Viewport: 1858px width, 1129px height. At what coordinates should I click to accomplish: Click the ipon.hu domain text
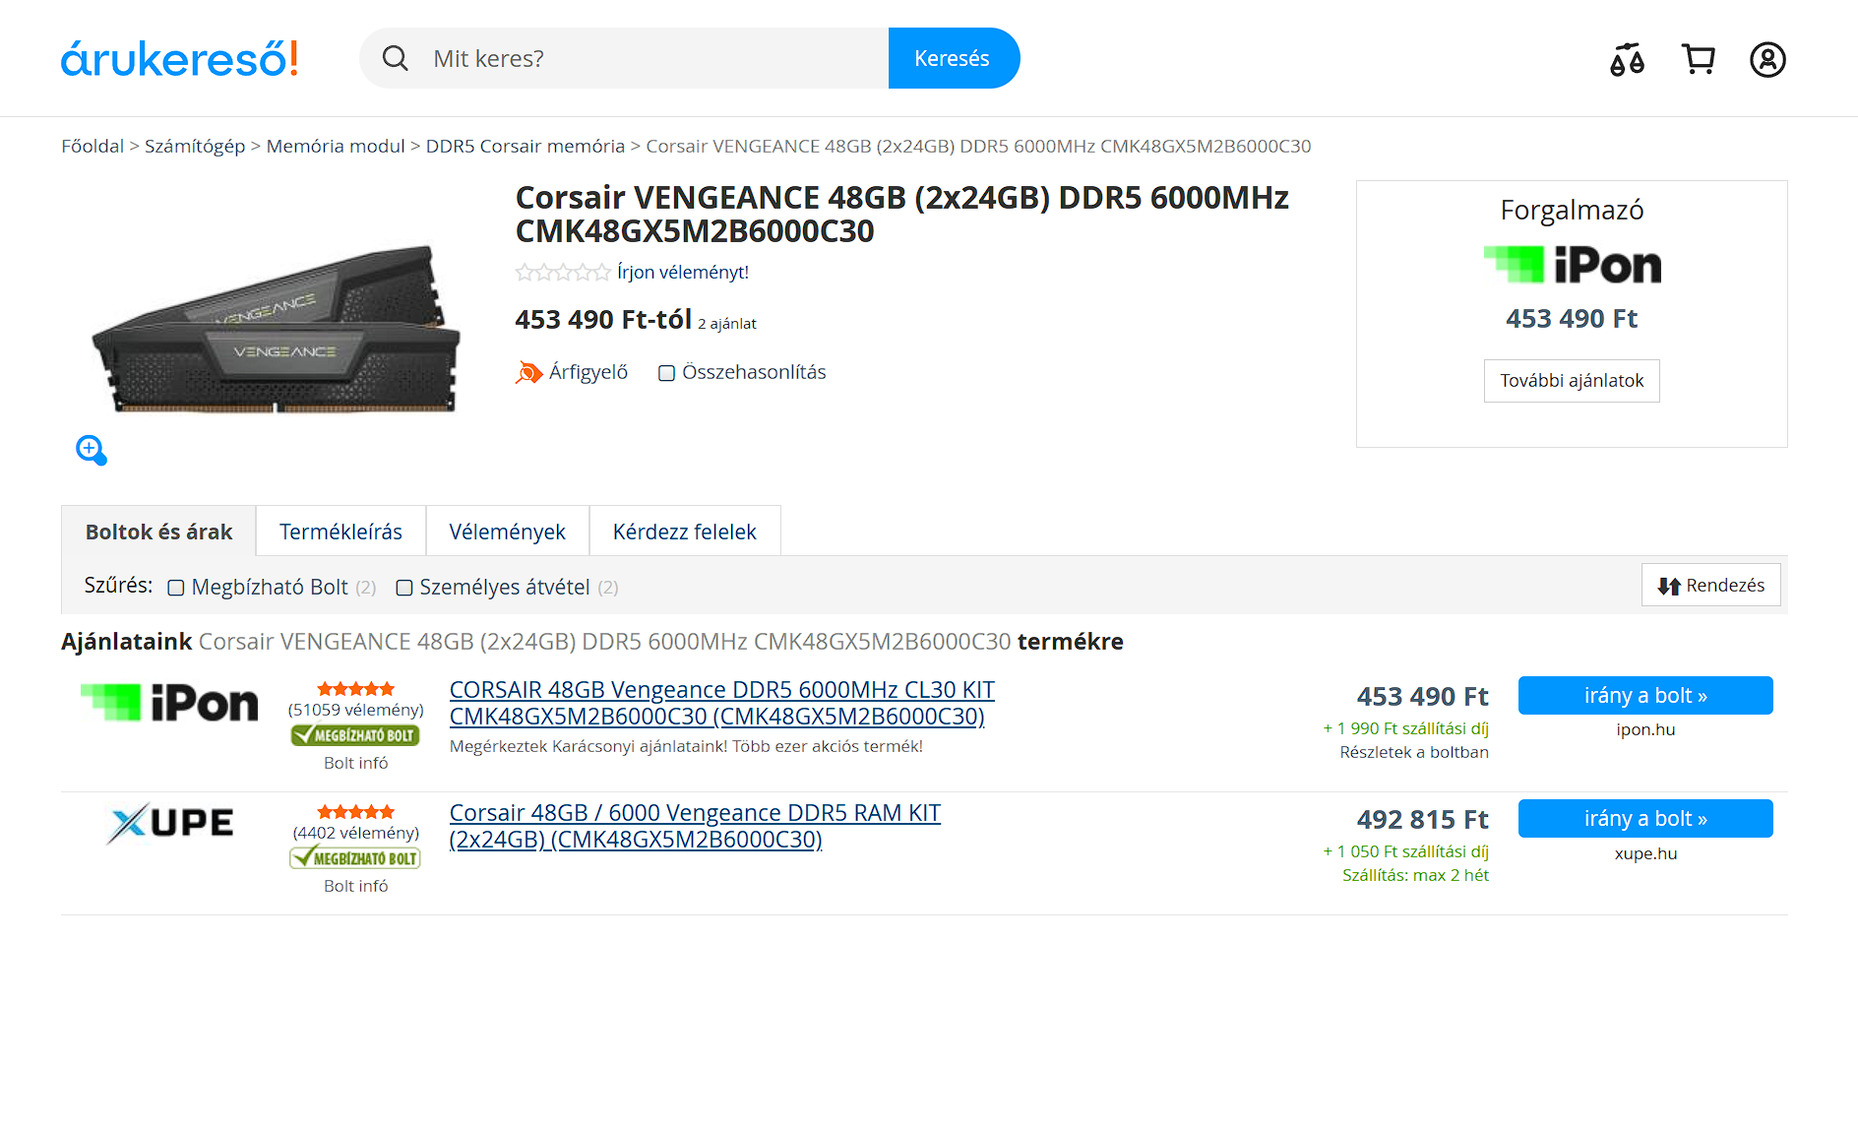click(1645, 730)
